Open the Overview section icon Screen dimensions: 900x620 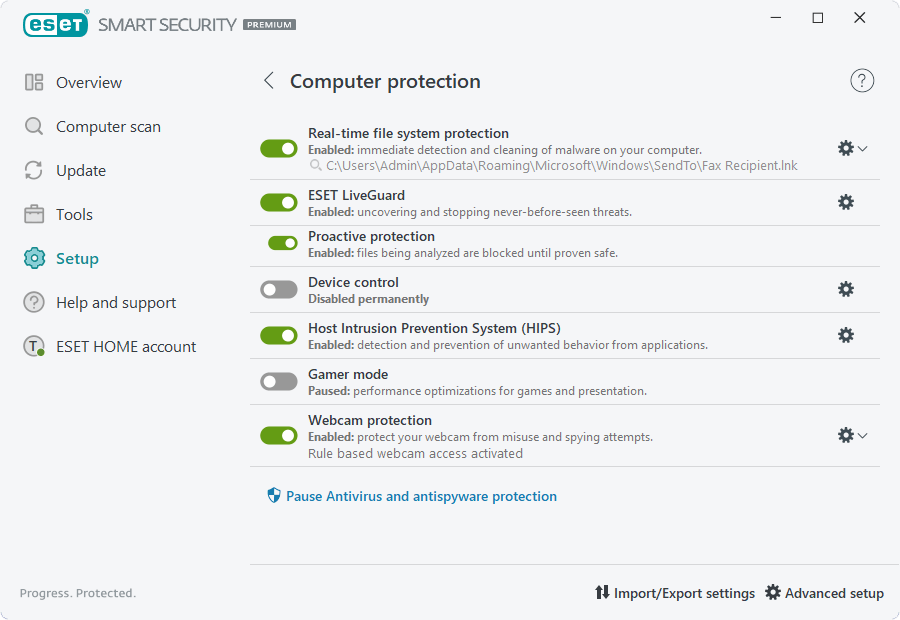coord(32,82)
